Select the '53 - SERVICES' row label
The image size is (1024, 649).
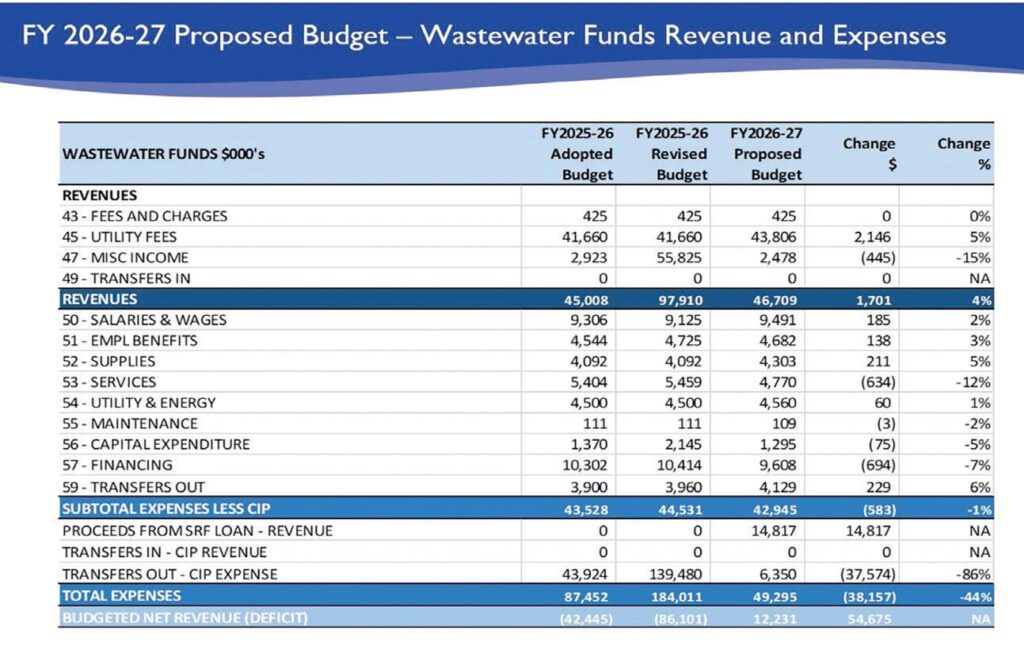pyautogui.click(x=109, y=383)
